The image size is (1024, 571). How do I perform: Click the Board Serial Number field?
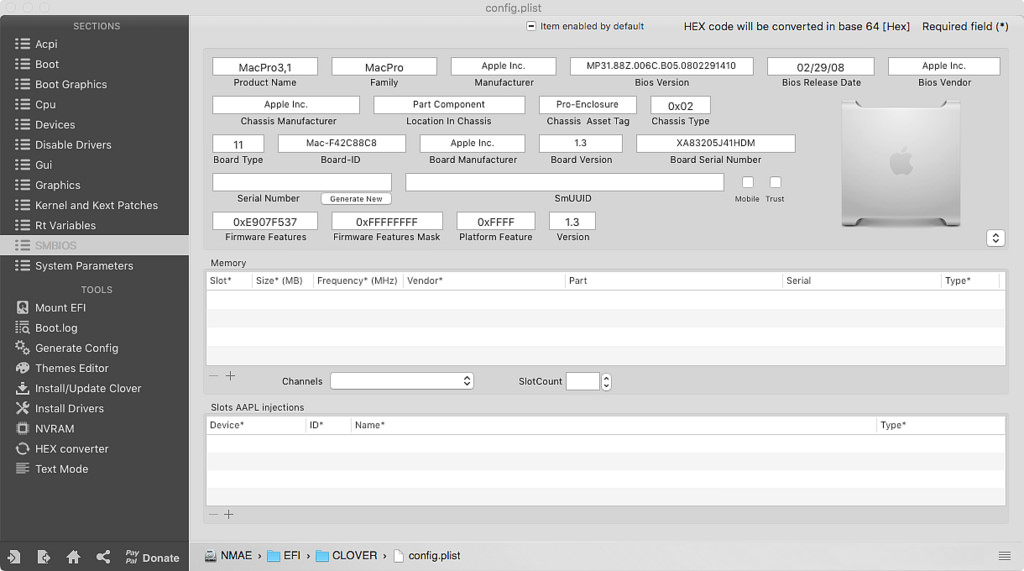[716, 143]
